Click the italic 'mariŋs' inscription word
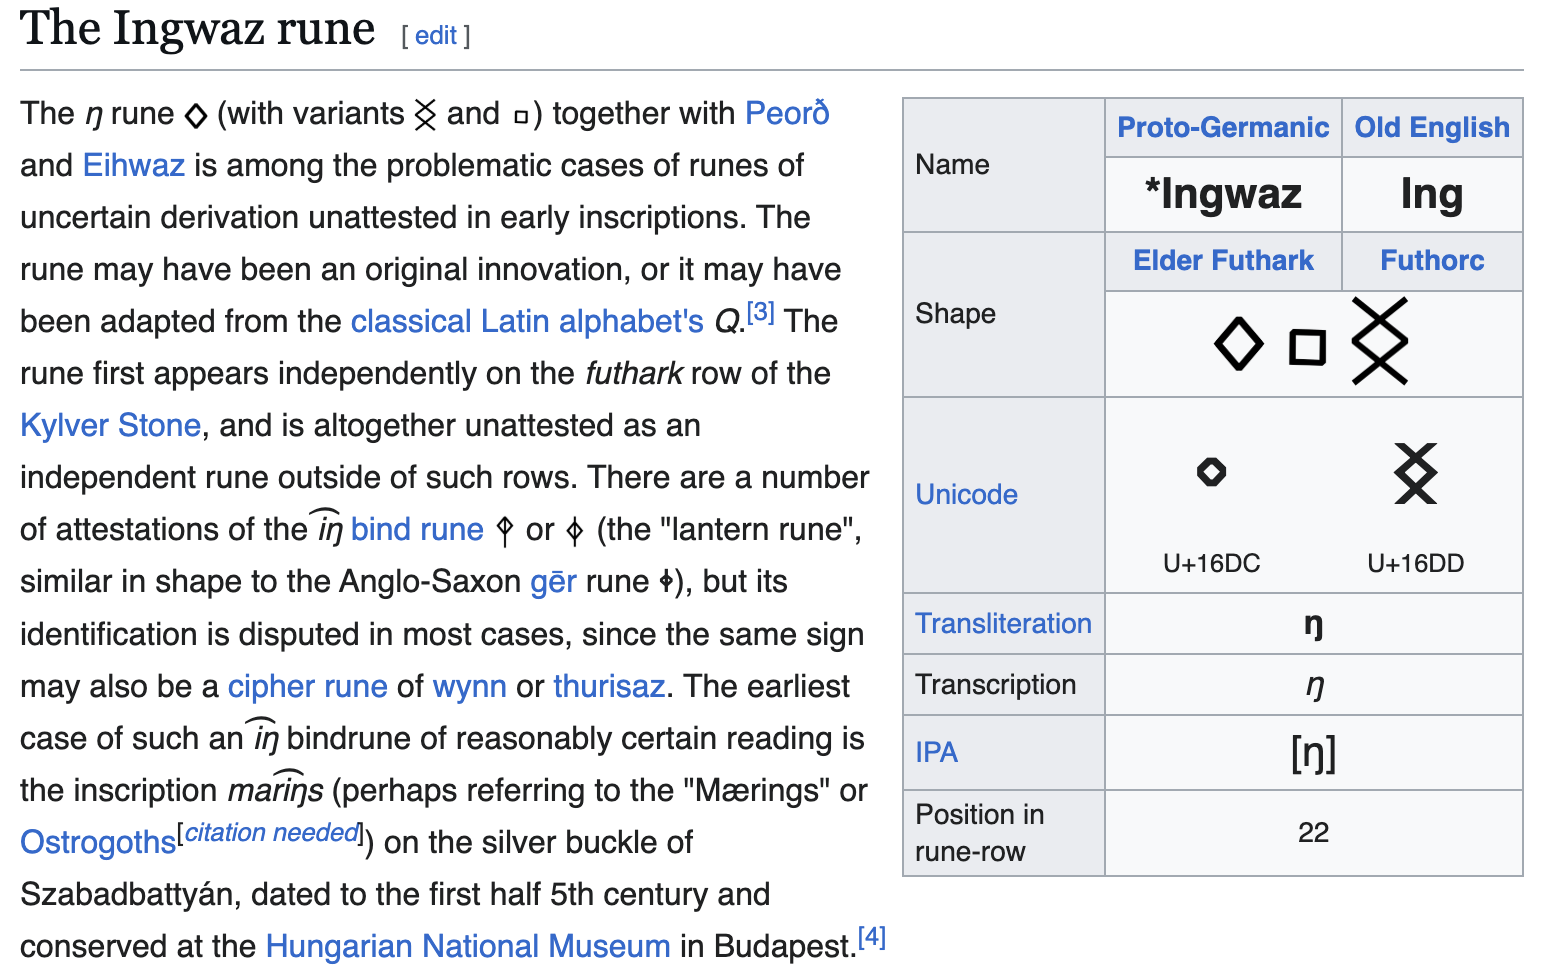This screenshot has height=968, width=1552. pos(276,790)
